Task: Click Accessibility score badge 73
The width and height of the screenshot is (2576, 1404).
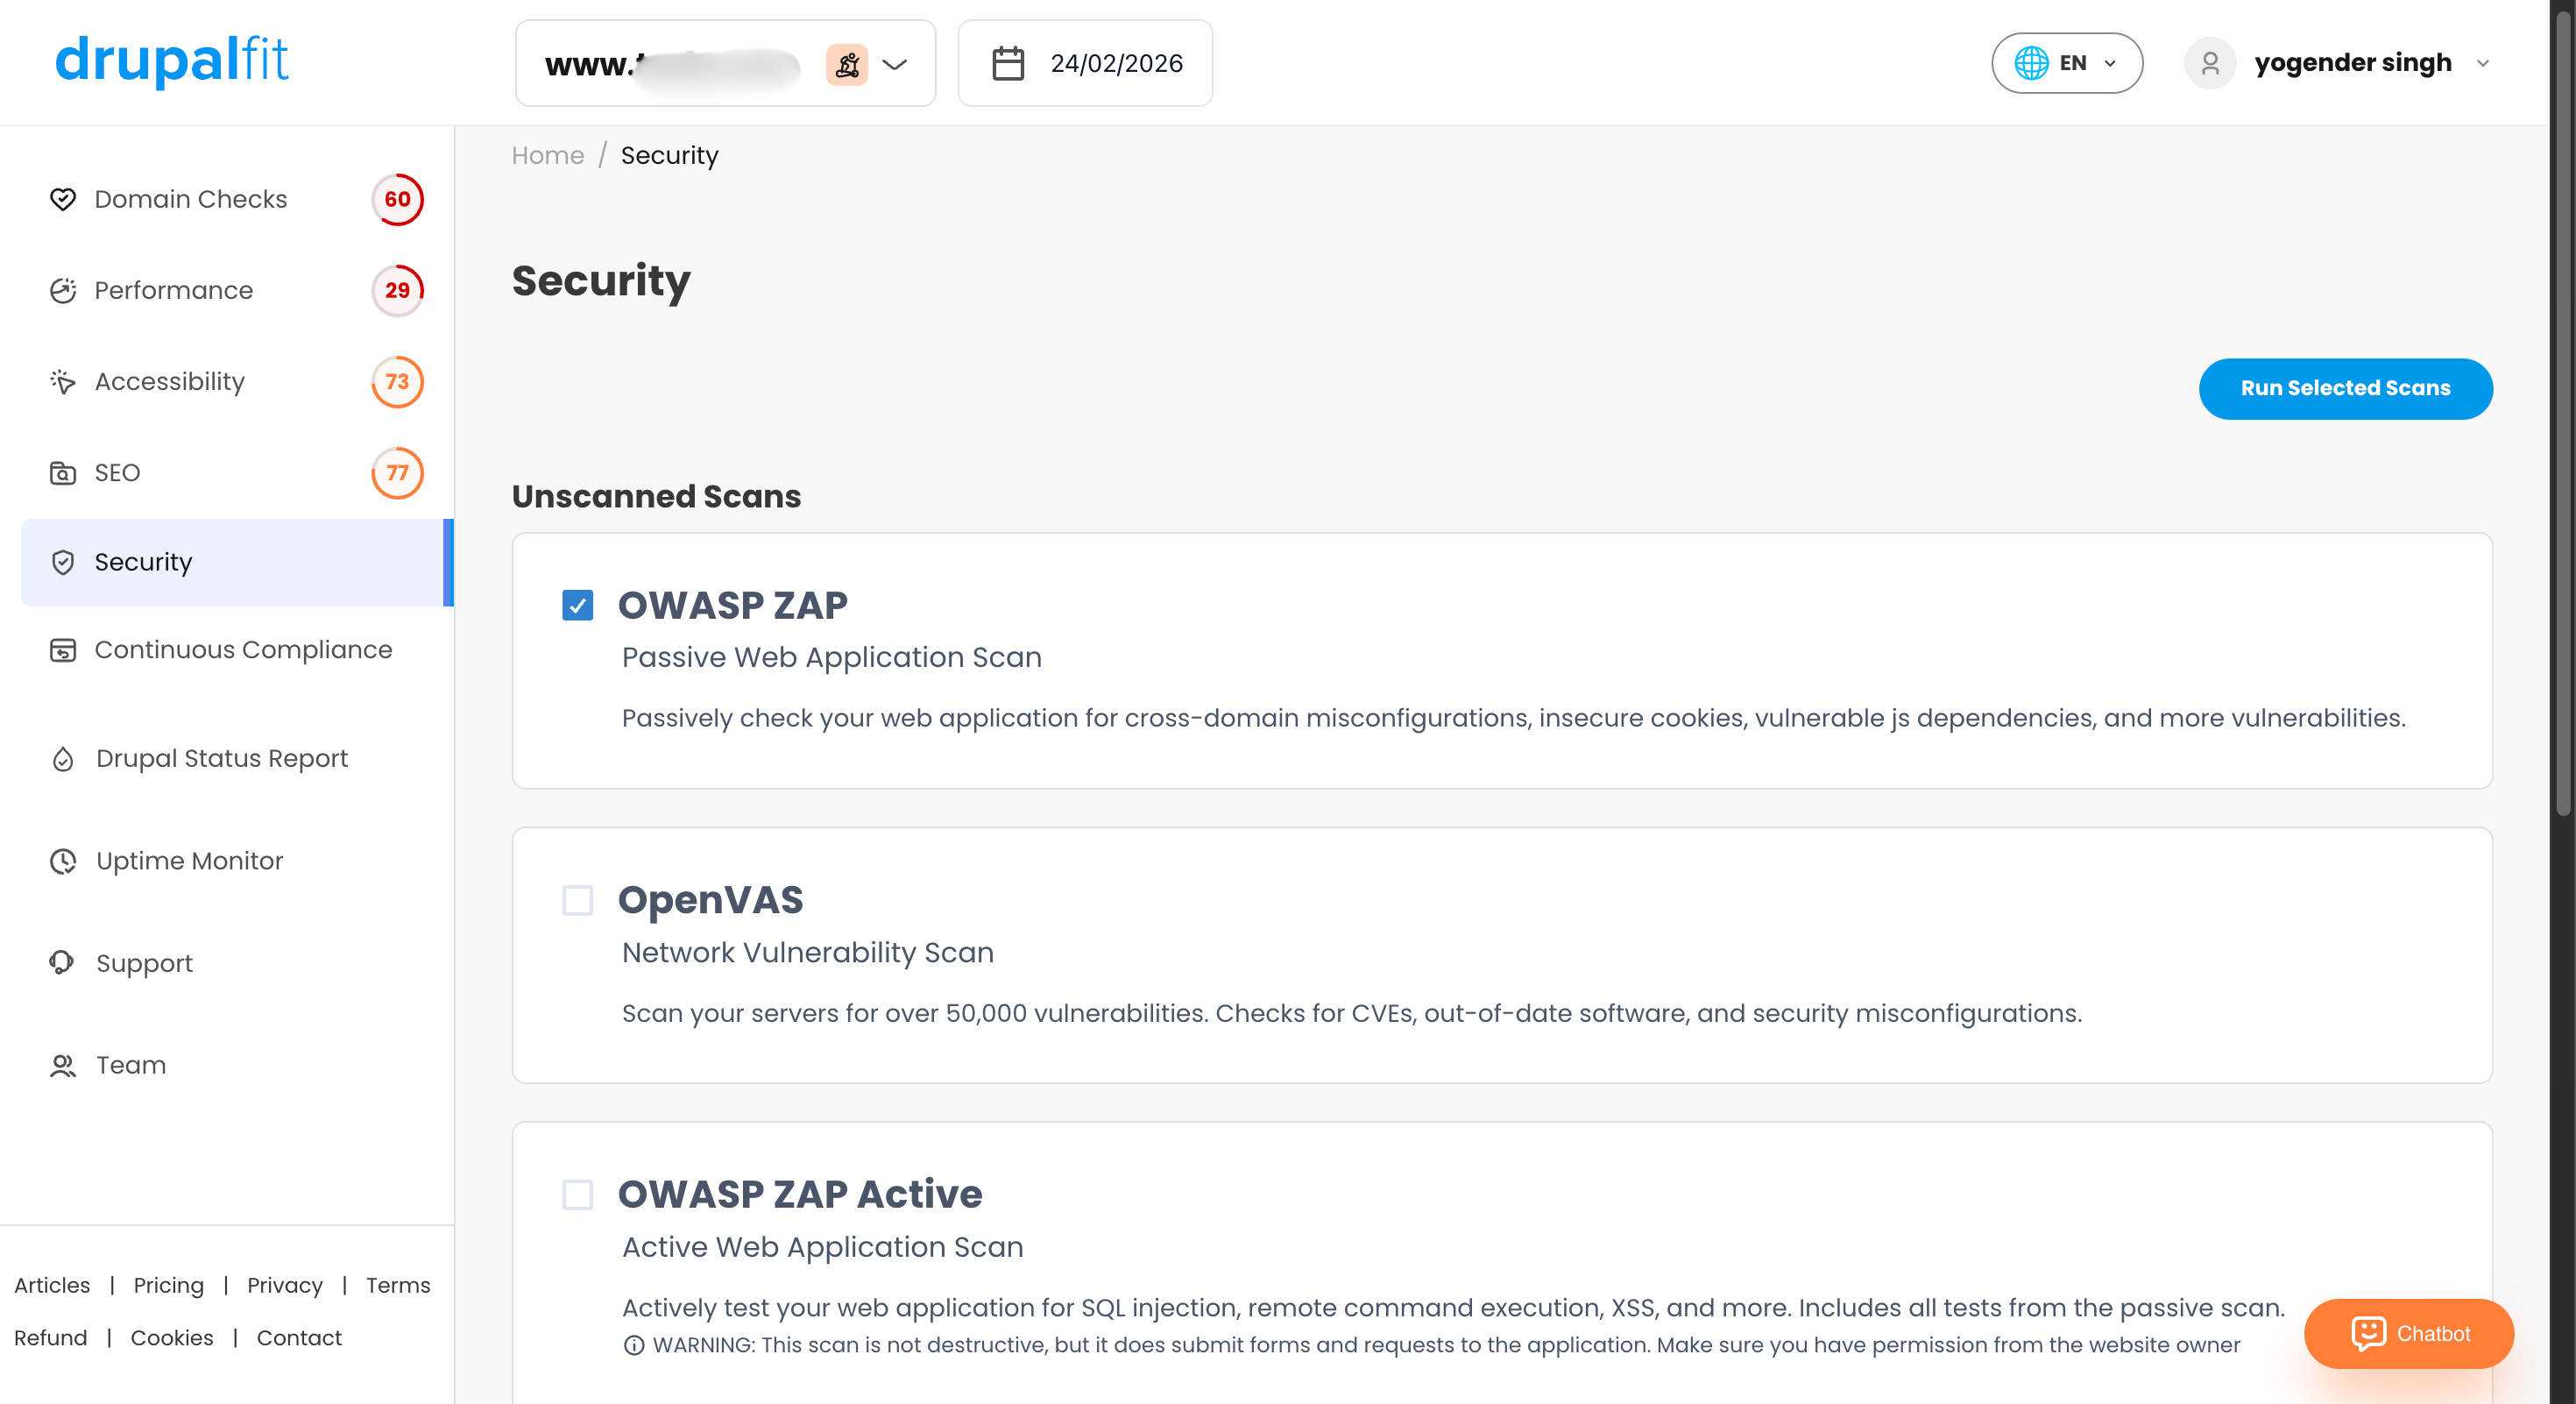Action: [x=398, y=381]
